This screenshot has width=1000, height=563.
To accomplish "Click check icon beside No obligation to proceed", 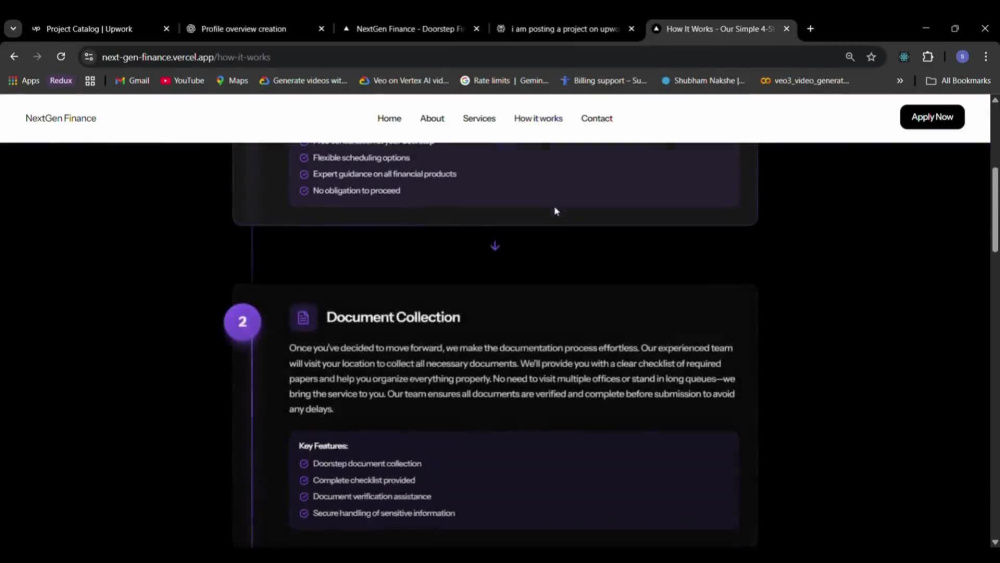I will coord(304,191).
